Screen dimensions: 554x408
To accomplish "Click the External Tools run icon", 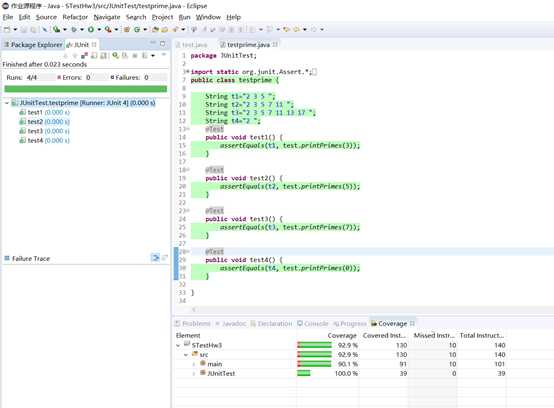I will point(108,30).
